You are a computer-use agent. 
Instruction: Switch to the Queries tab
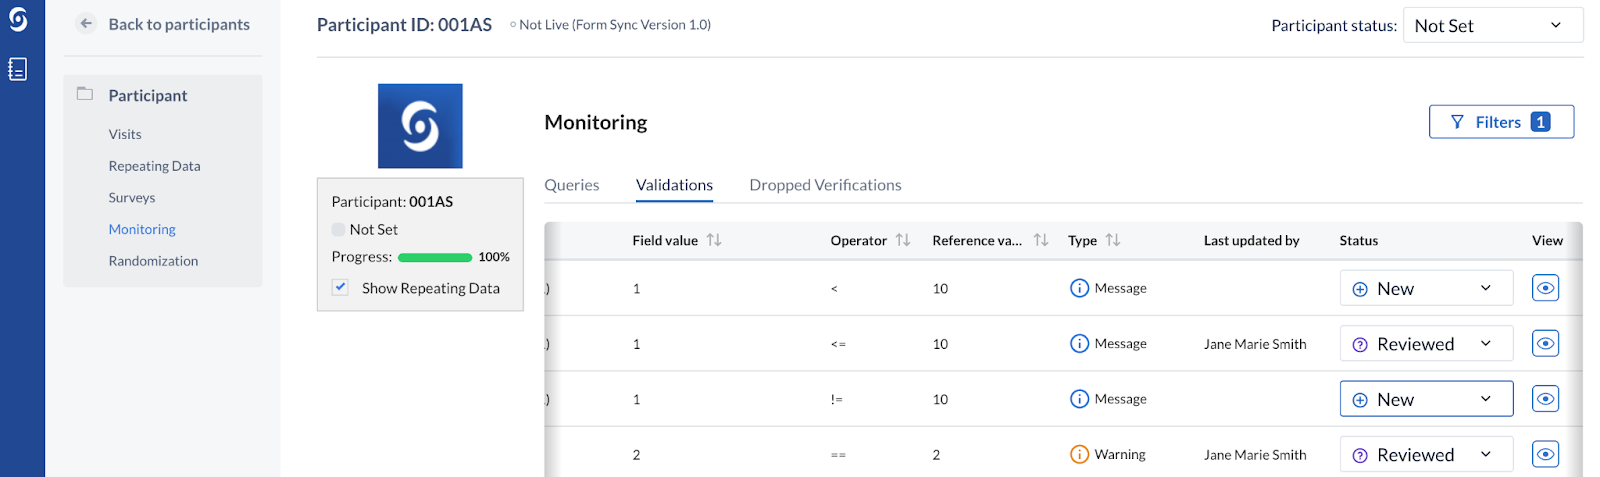click(572, 185)
